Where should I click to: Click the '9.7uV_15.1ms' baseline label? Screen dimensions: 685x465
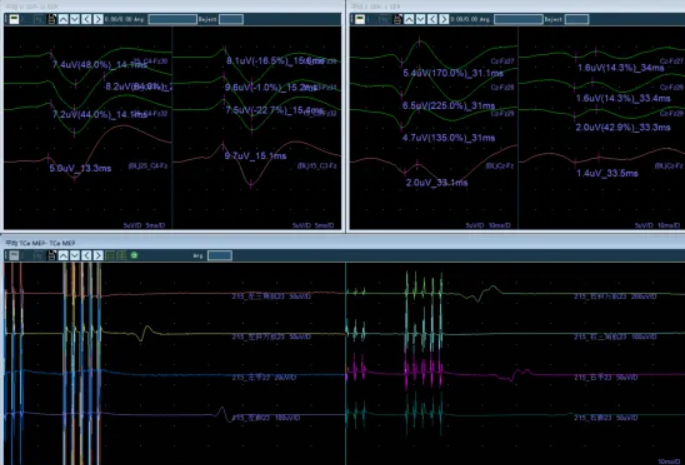tap(256, 156)
